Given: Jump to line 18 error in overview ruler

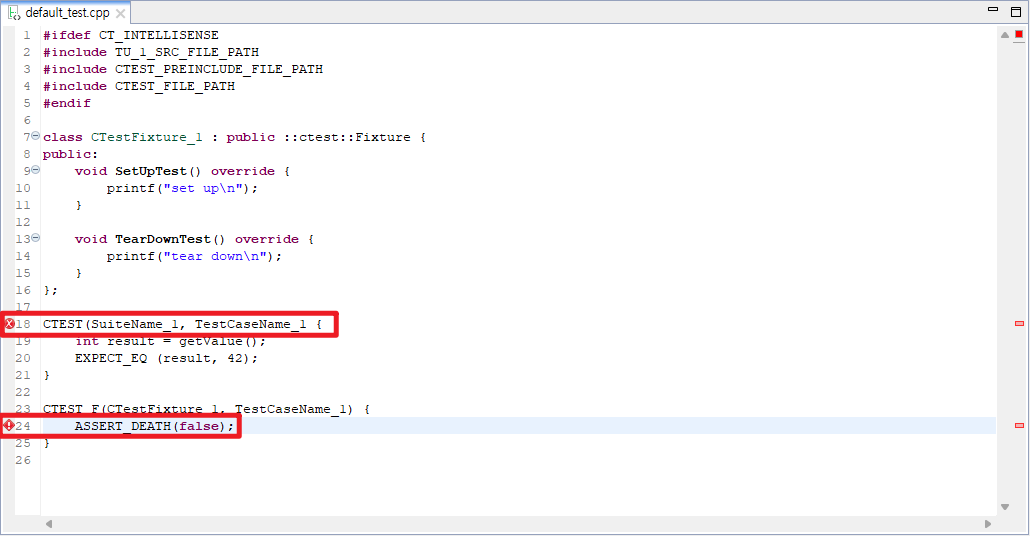Looking at the screenshot, I should [x=1019, y=323].
